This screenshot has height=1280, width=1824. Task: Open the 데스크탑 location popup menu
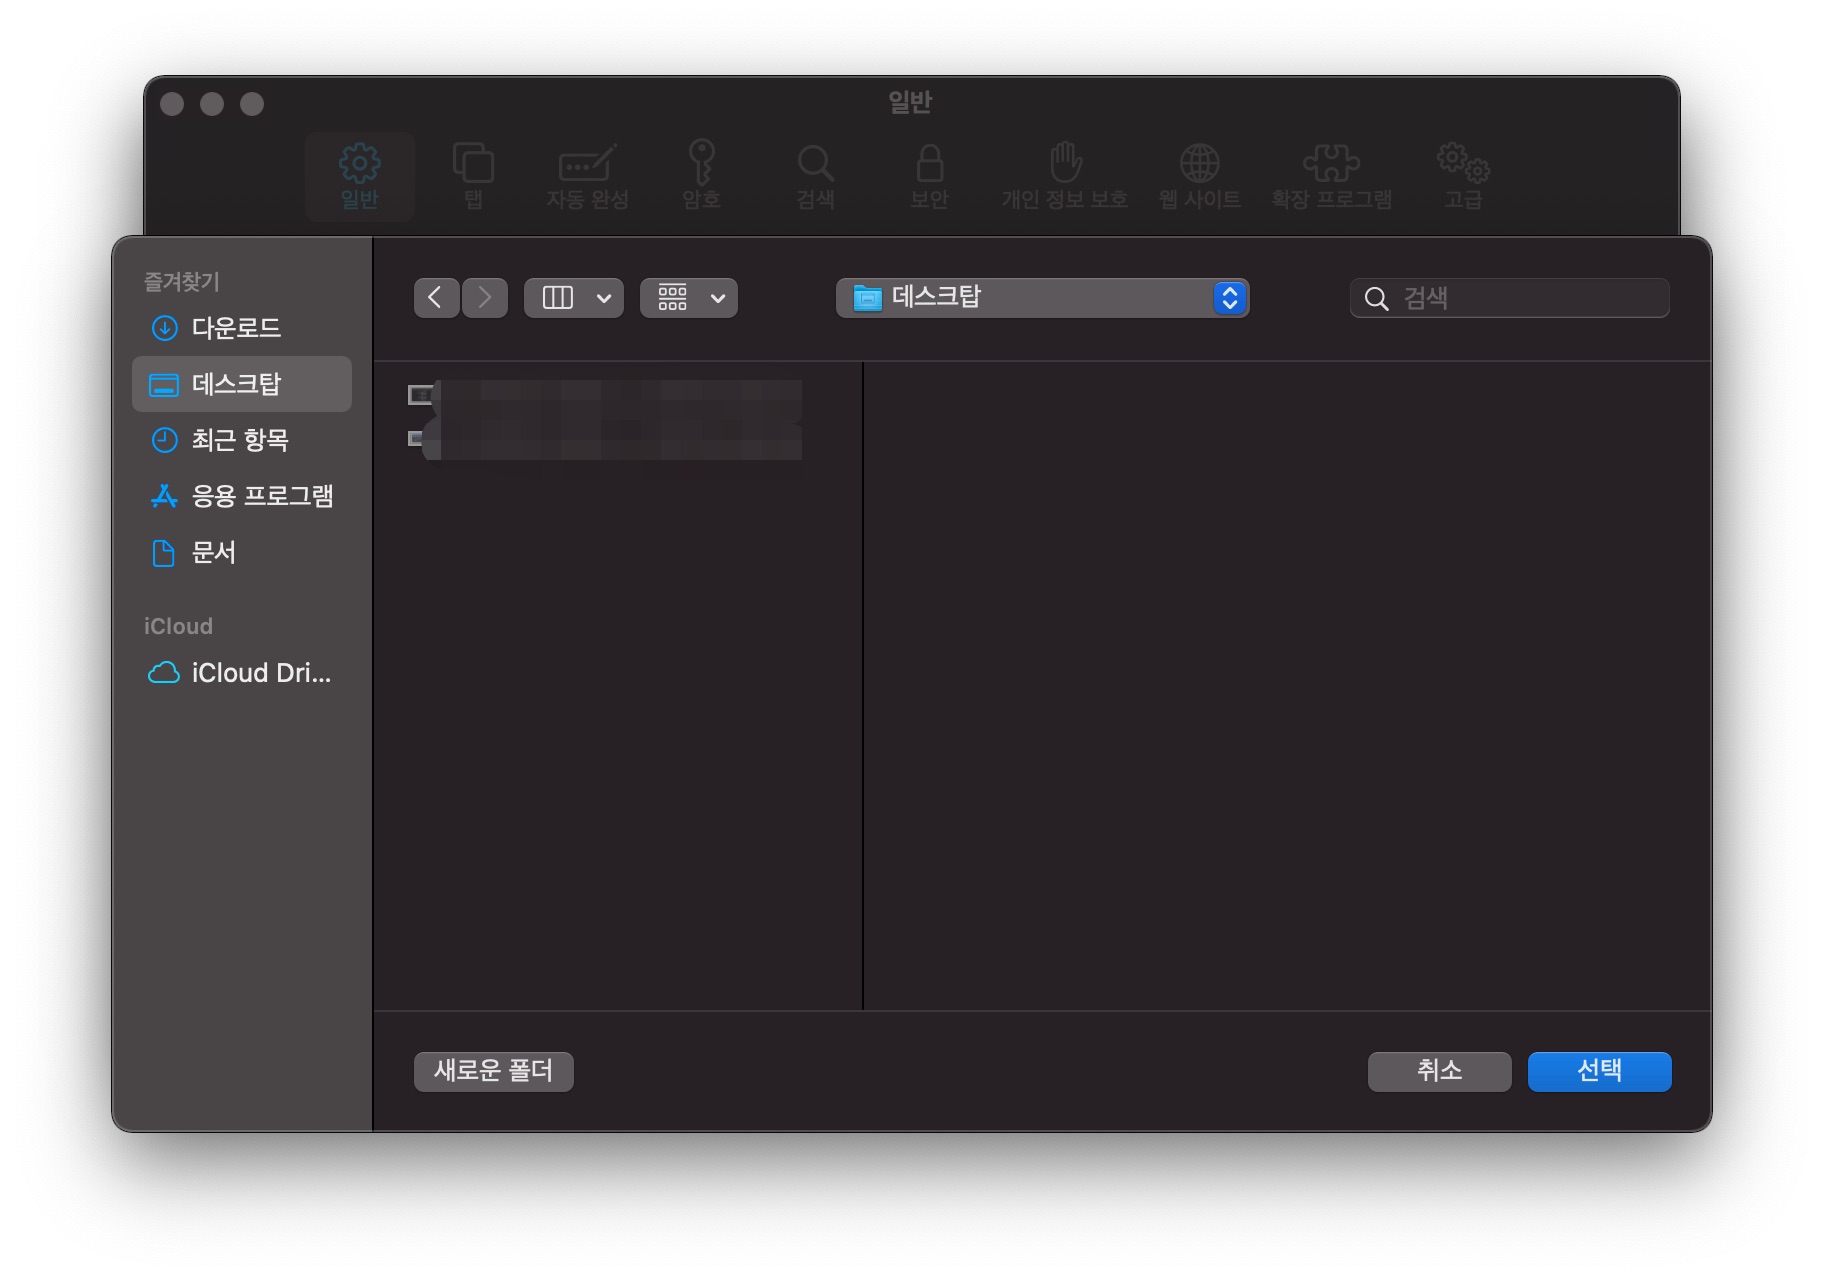(1042, 298)
